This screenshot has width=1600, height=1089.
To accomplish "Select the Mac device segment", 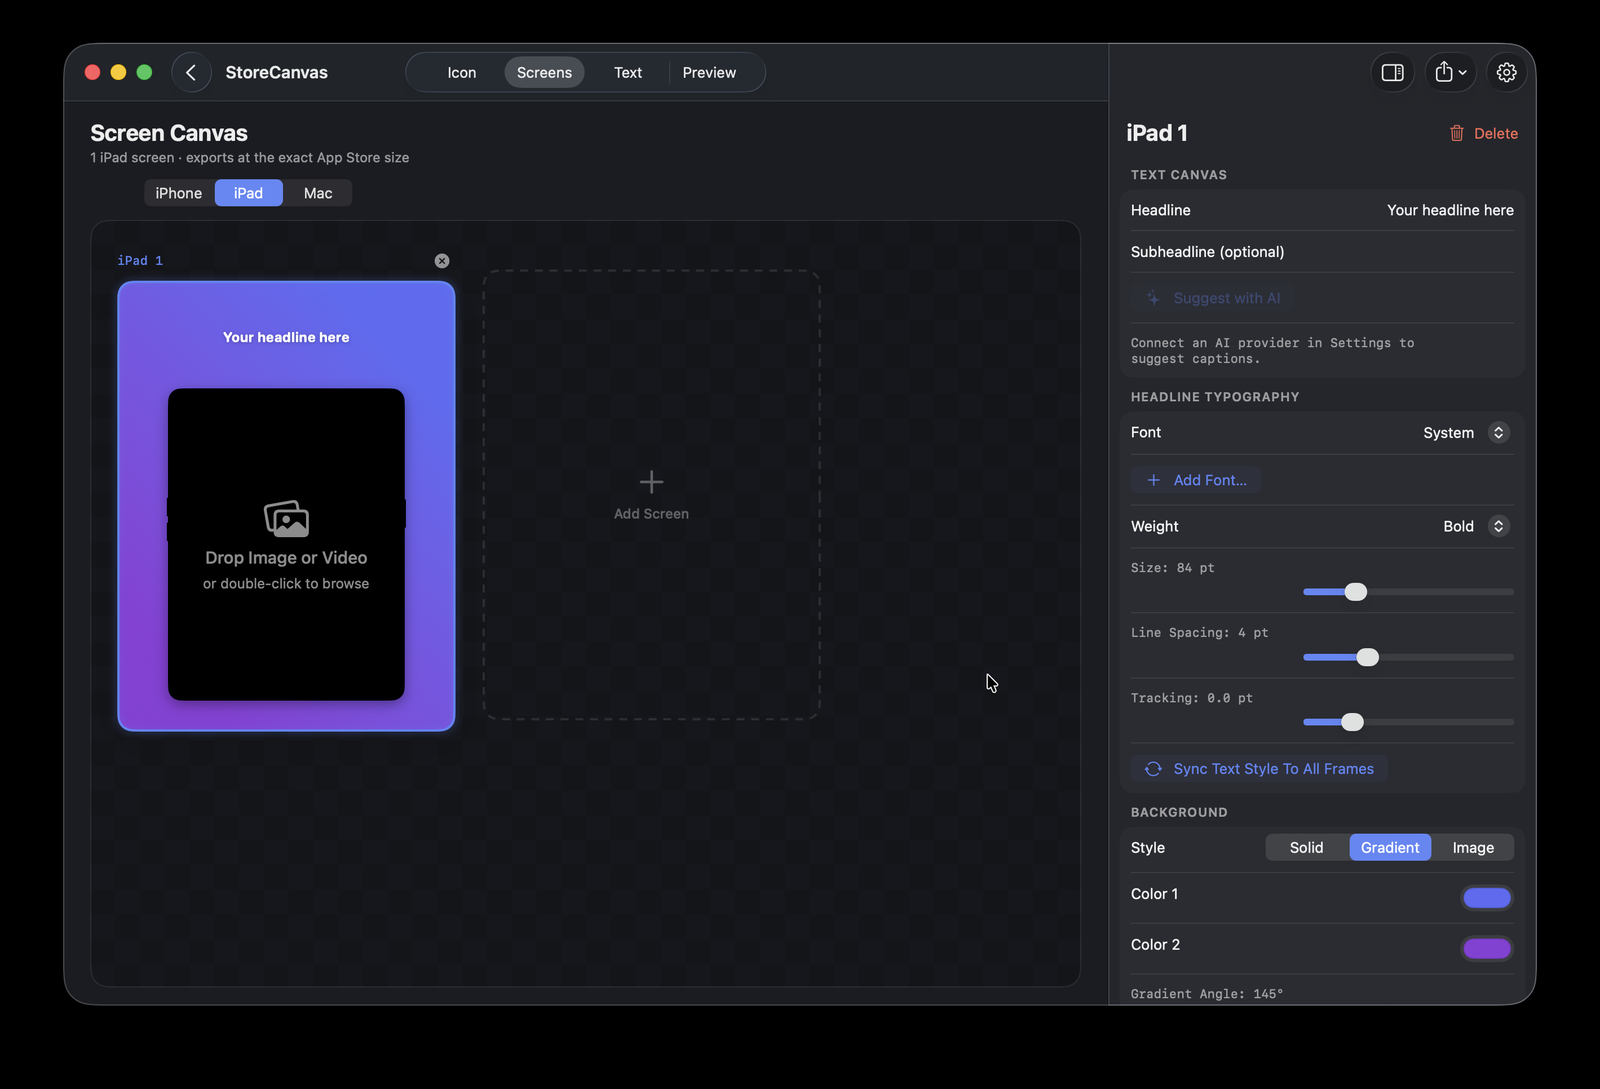I will pyautogui.click(x=318, y=193).
